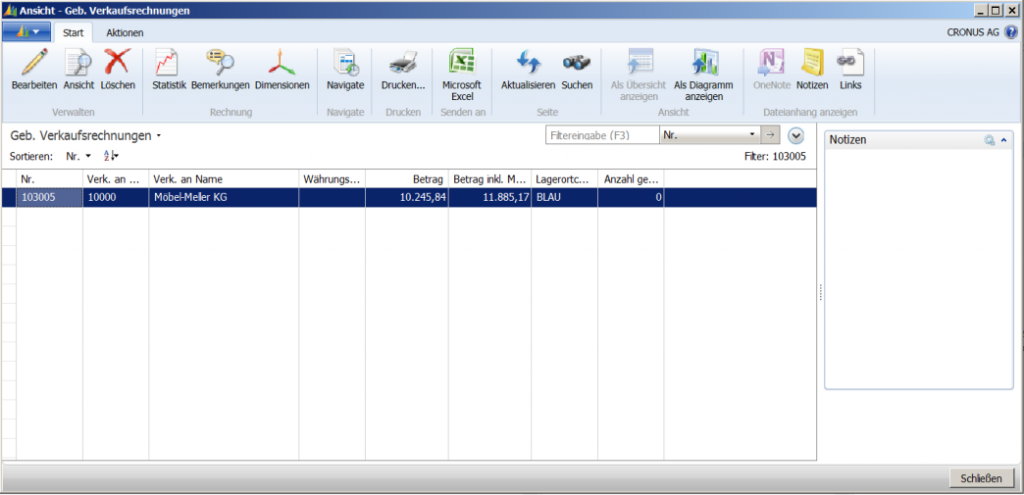The image size is (1024, 495).
Task: Switch to the Aktionen ribbon tab
Action: coord(125,33)
